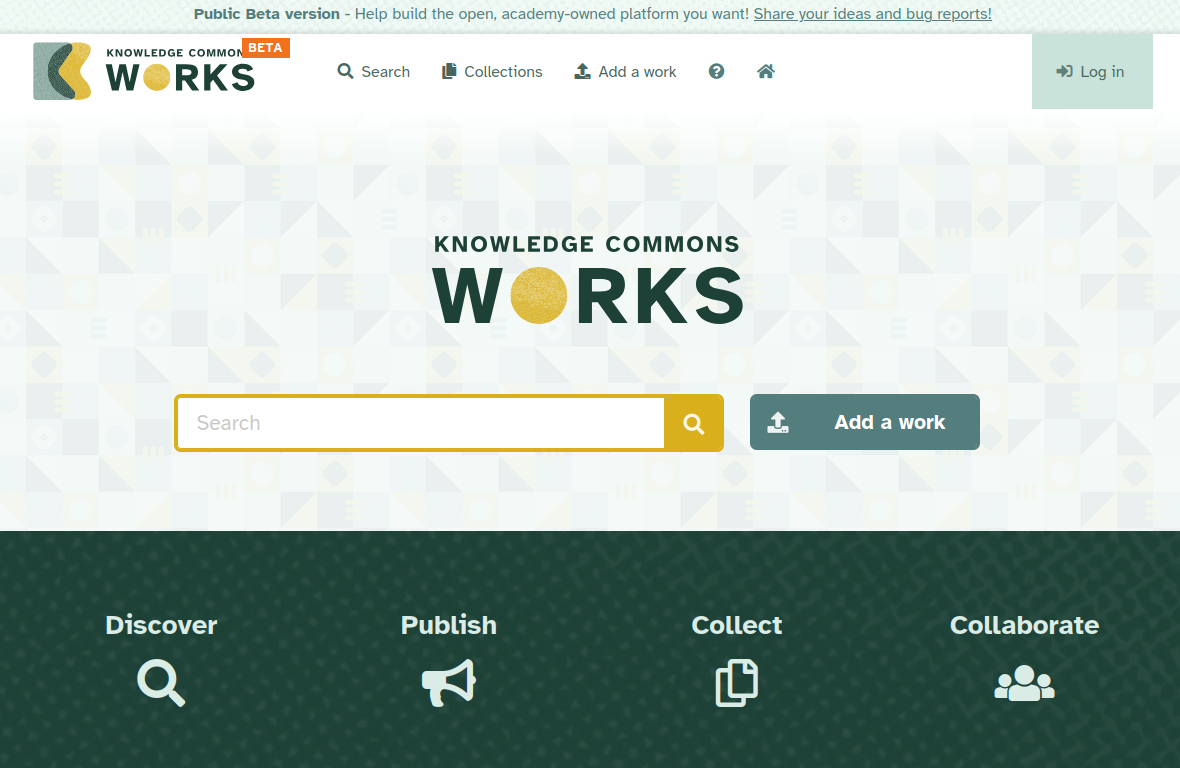Click the orange BETA badge
The width and height of the screenshot is (1180, 768).
[265, 47]
